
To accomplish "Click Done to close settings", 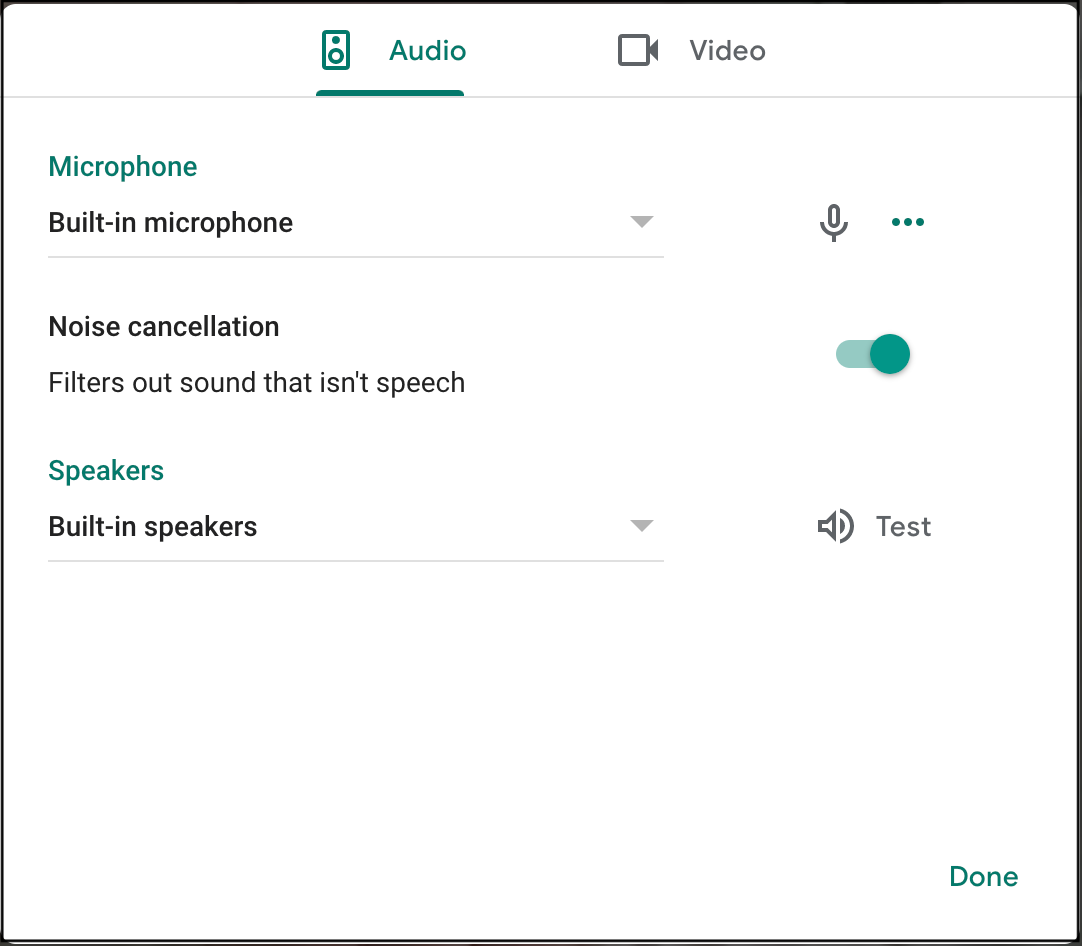I will click(x=983, y=876).
